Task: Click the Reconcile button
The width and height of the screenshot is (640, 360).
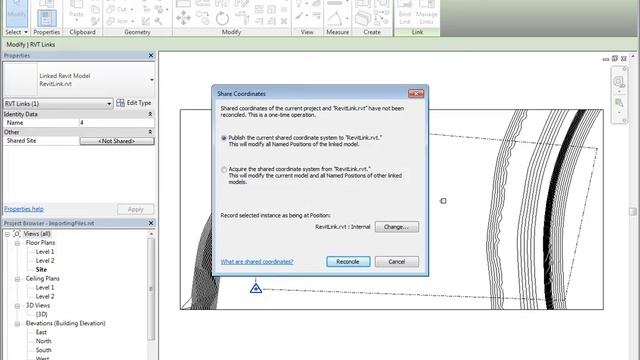Action: (x=348, y=262)
